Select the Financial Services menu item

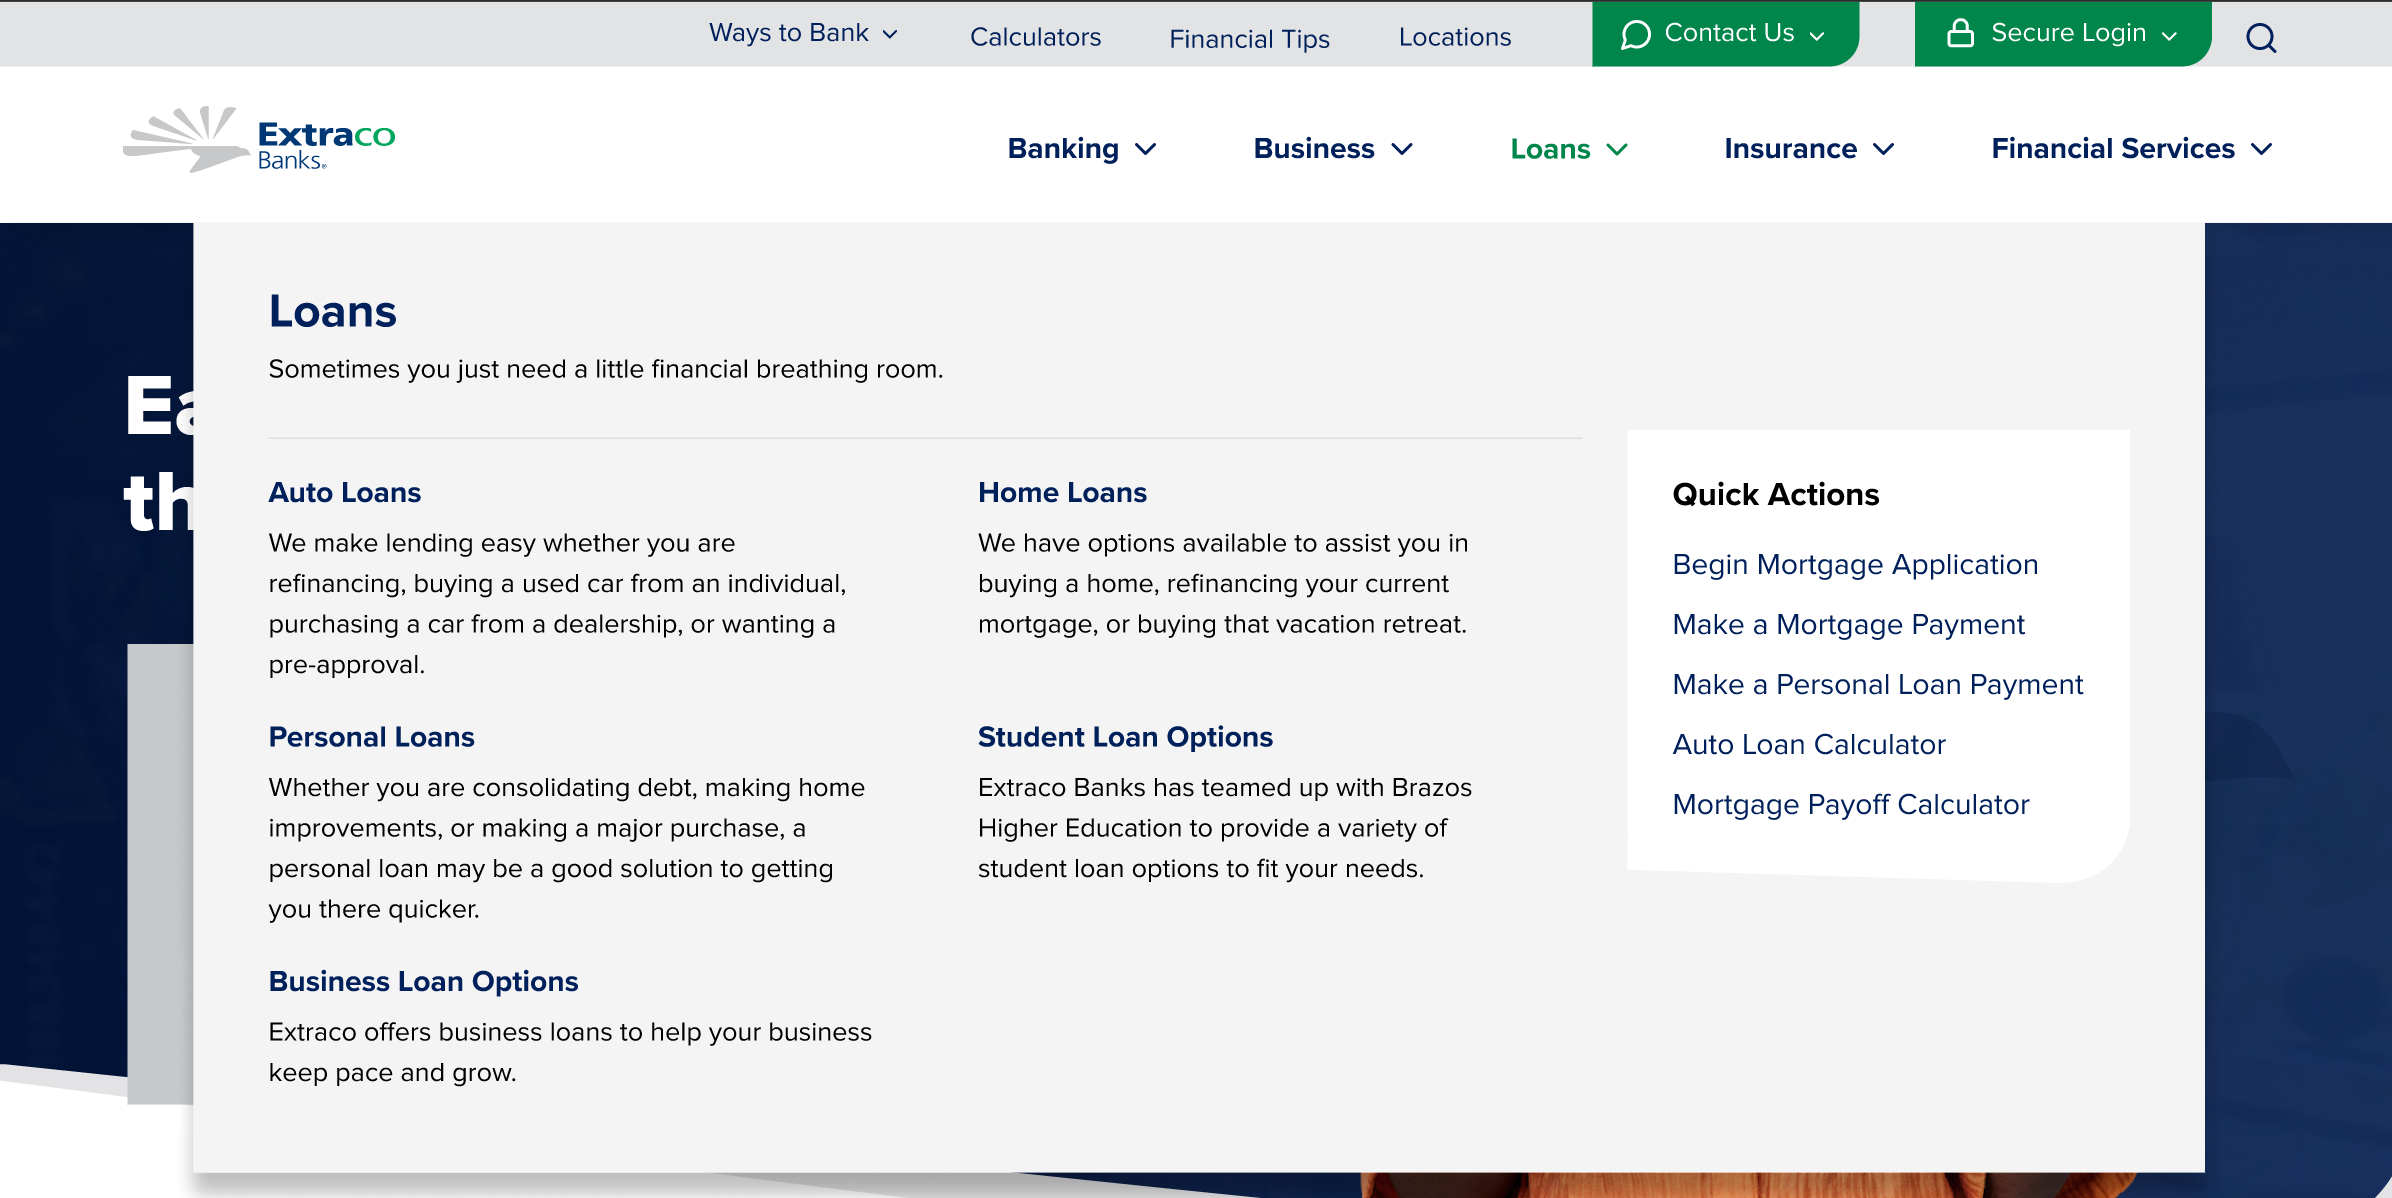(x=2113, y=149)
